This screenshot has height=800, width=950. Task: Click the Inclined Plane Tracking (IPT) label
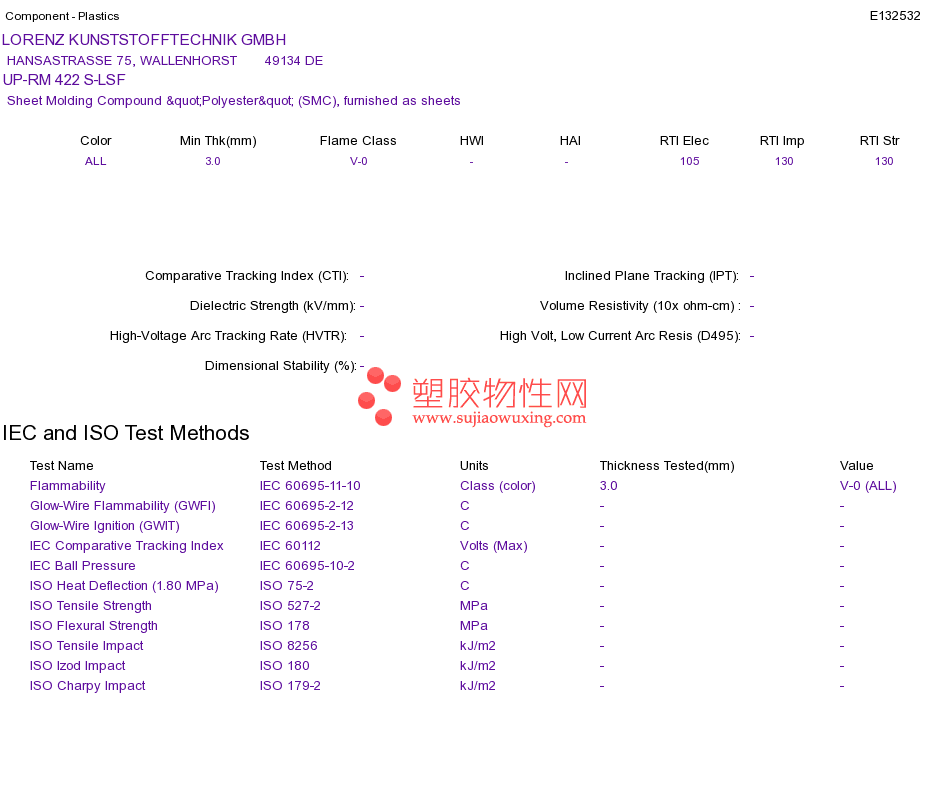[x=652, y=276]
